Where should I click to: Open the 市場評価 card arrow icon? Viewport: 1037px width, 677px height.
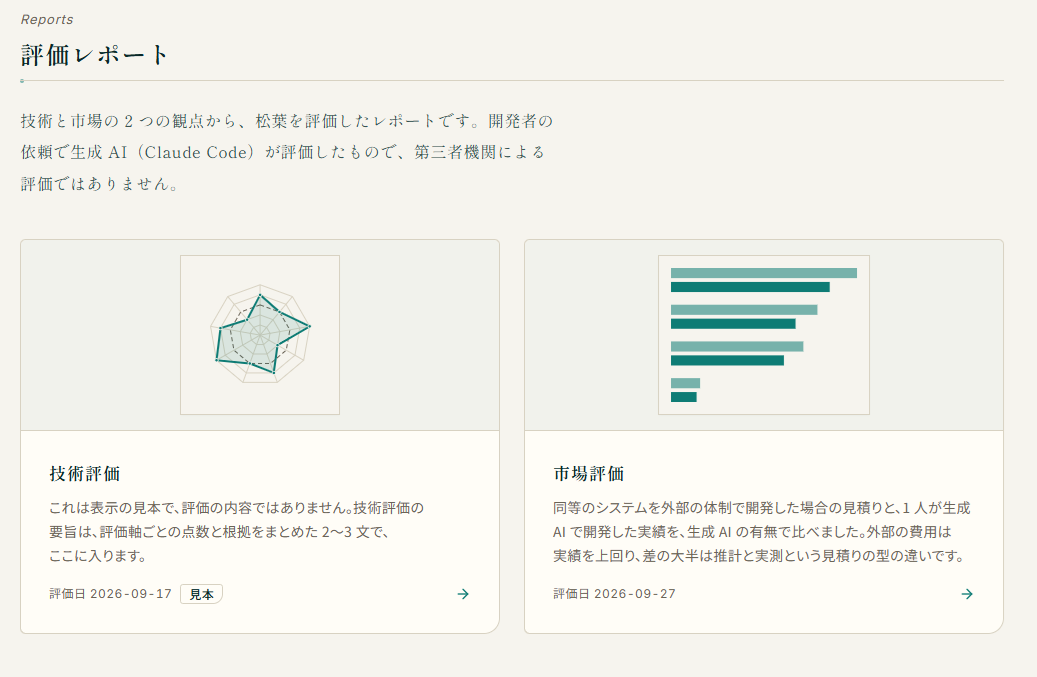[x=967, y=594]
